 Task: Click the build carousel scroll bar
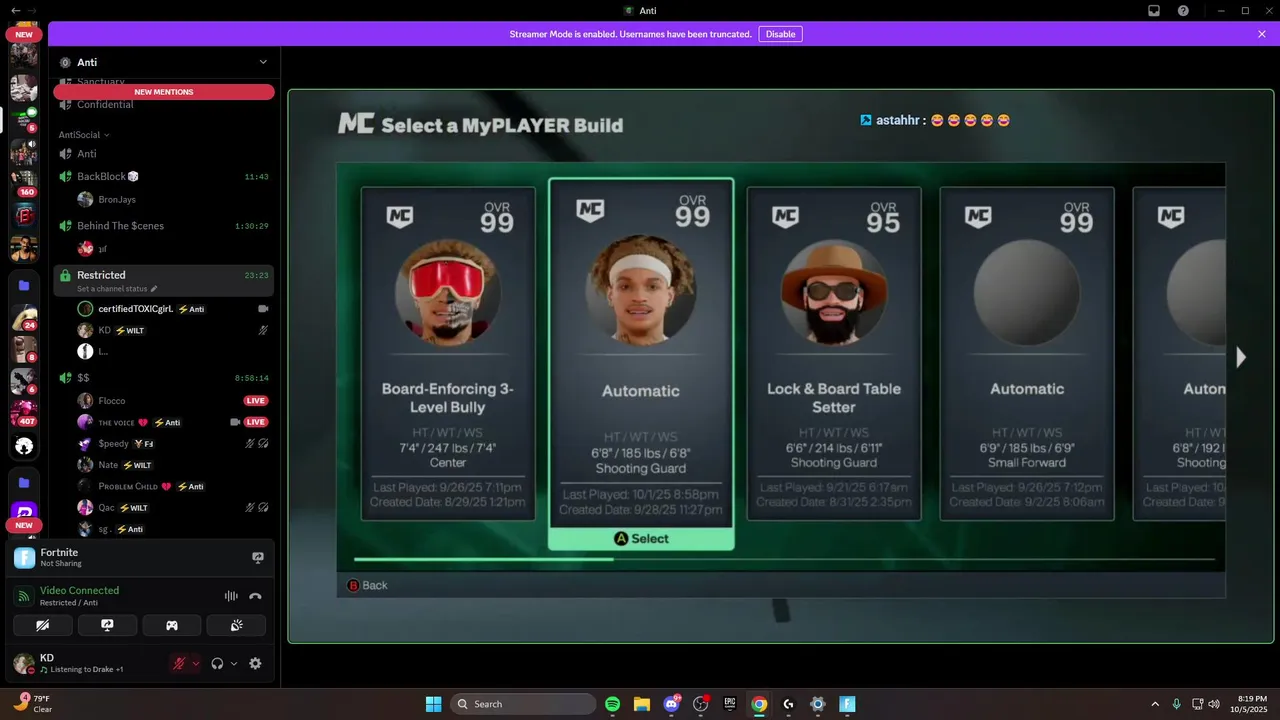[785, 559]
